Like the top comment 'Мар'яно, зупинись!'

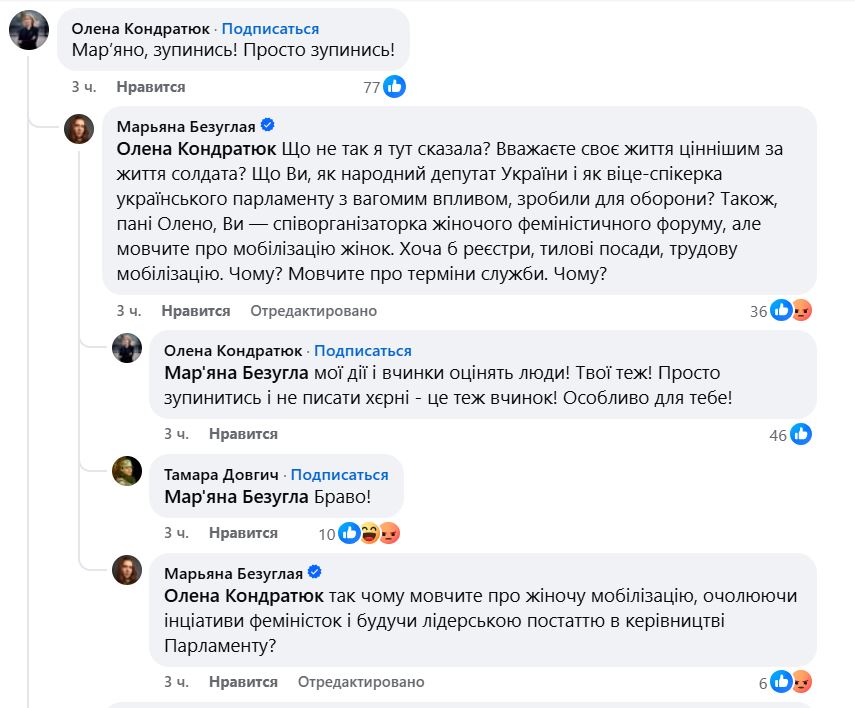coord(150,87)
